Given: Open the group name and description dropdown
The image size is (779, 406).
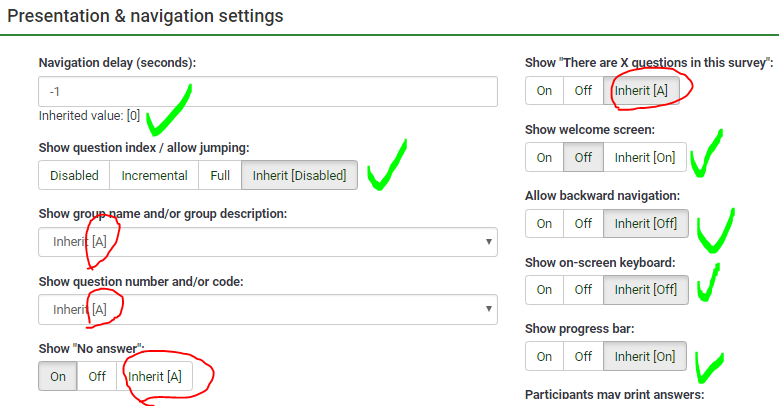Looking at the screenshot, I should 267,242.
